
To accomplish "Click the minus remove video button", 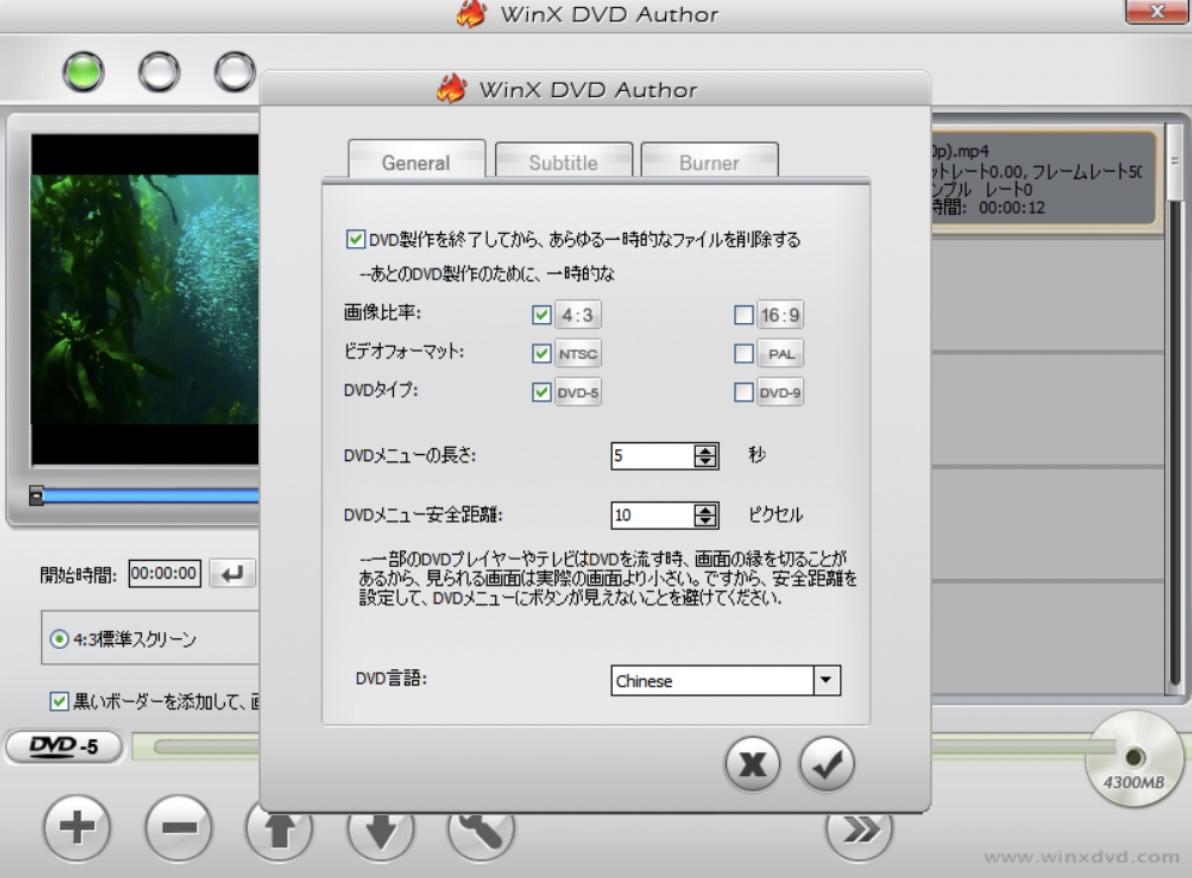I will pos(179,827).
